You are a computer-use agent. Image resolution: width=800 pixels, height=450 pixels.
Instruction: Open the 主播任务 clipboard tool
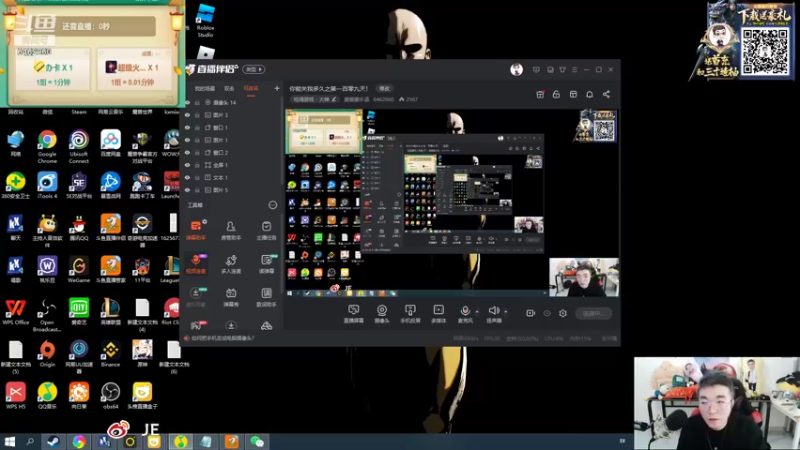point(266,230)
